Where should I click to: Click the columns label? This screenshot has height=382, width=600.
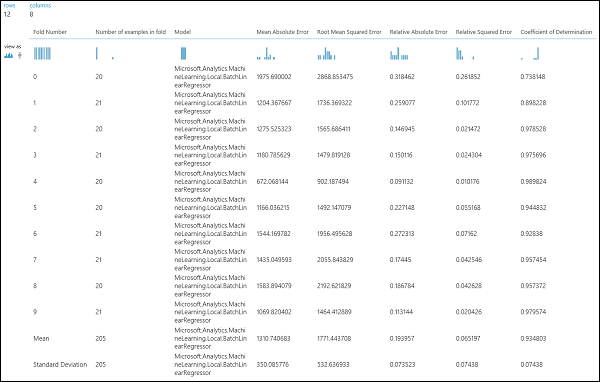(x=40, y=6)
